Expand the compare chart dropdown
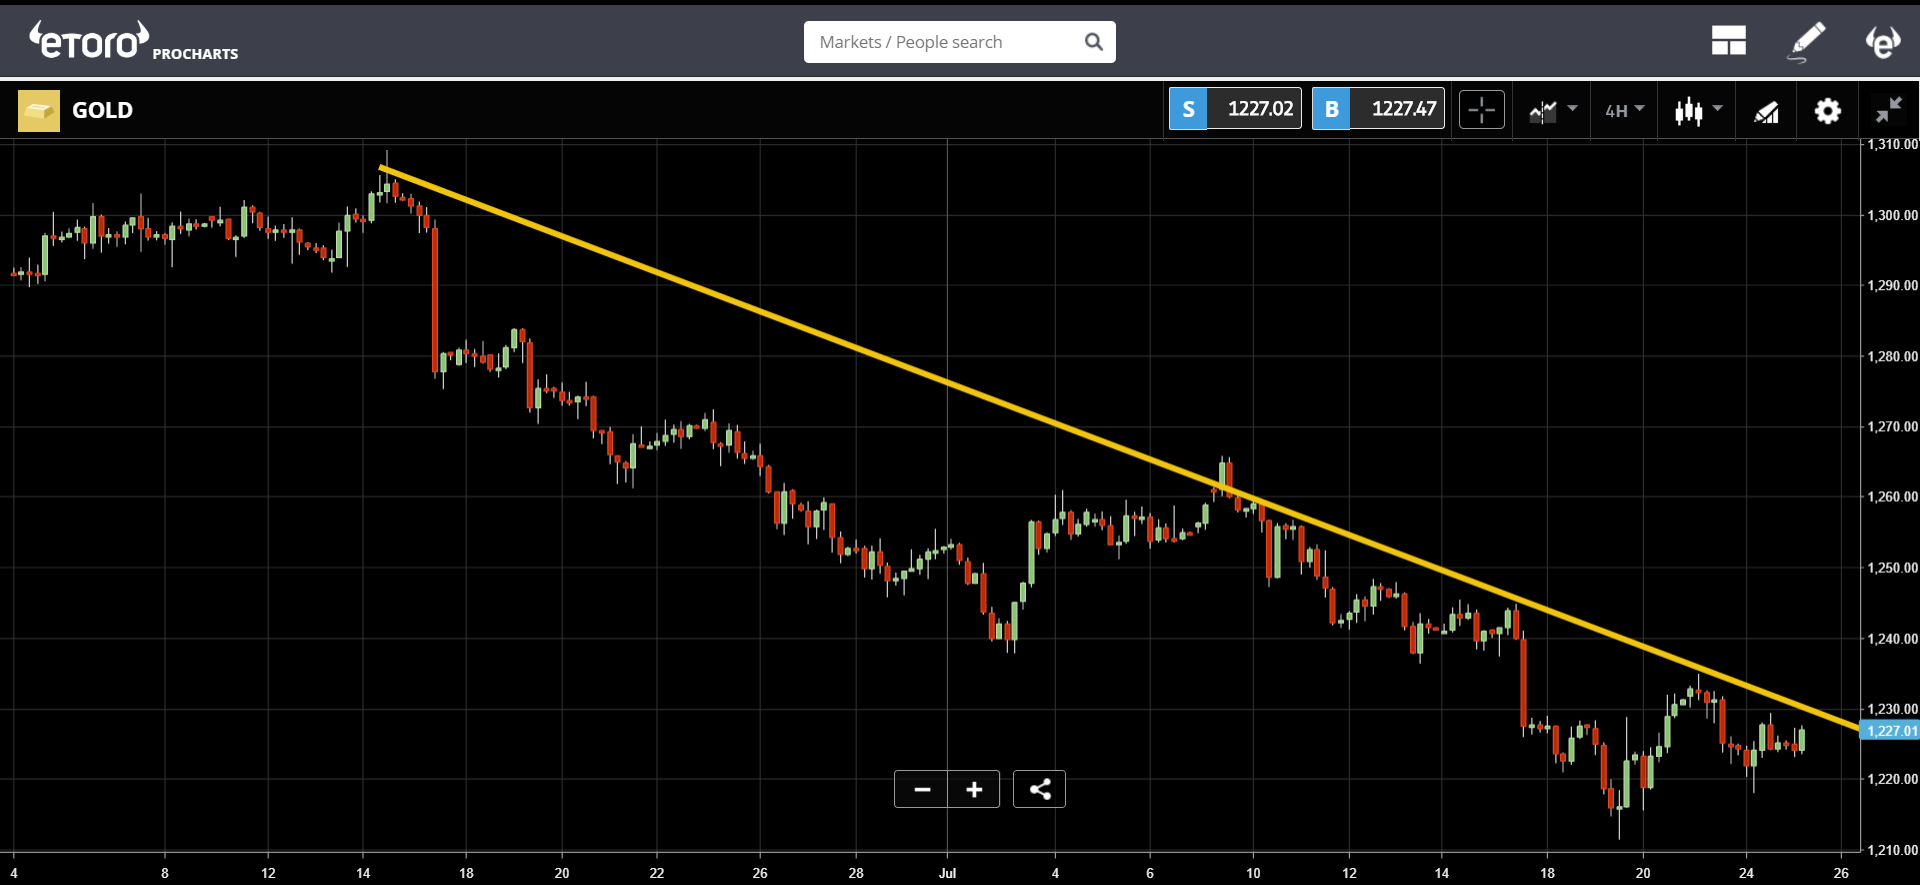 pyautogui.click(x=1553, y=110)
